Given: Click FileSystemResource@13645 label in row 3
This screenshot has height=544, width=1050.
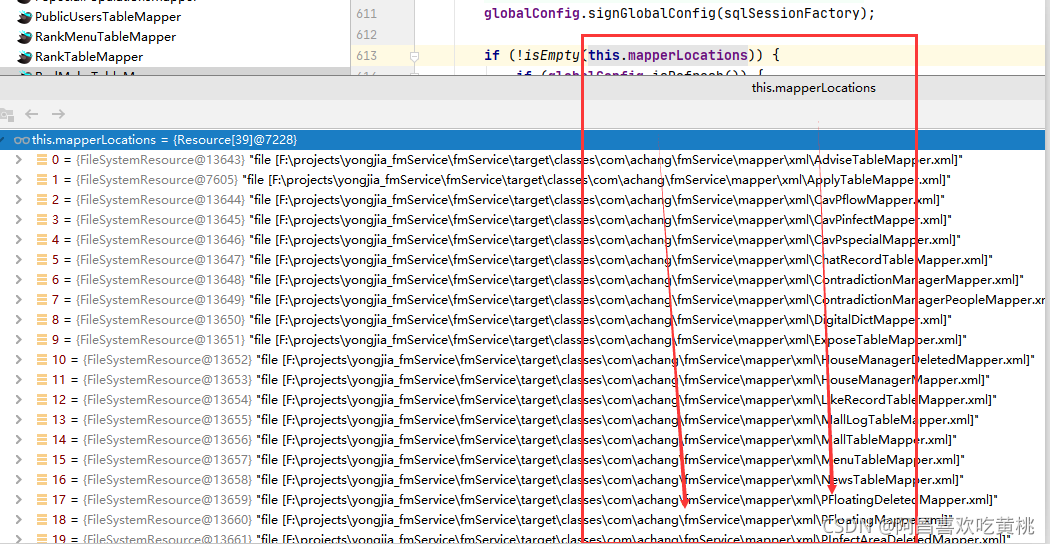Looking at the screenshot, I should (x=161, y=220).
